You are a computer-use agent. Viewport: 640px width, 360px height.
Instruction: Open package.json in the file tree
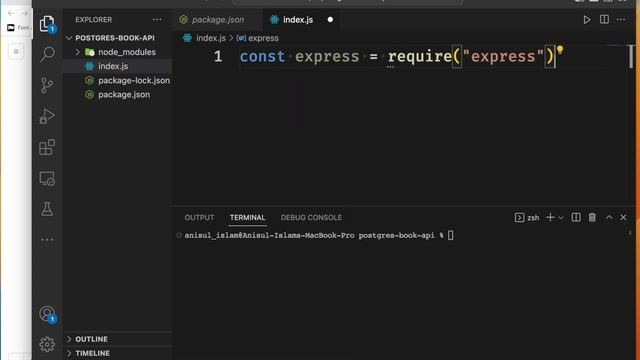(118, 95)
